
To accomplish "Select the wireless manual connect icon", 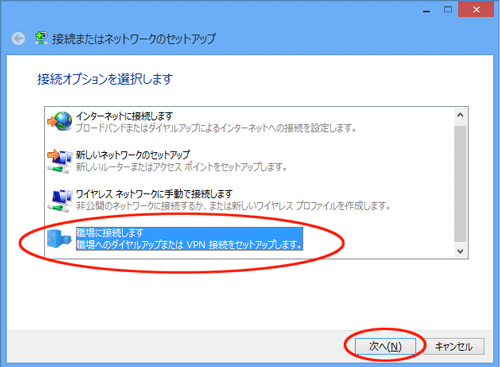I will tap(60, 201).
